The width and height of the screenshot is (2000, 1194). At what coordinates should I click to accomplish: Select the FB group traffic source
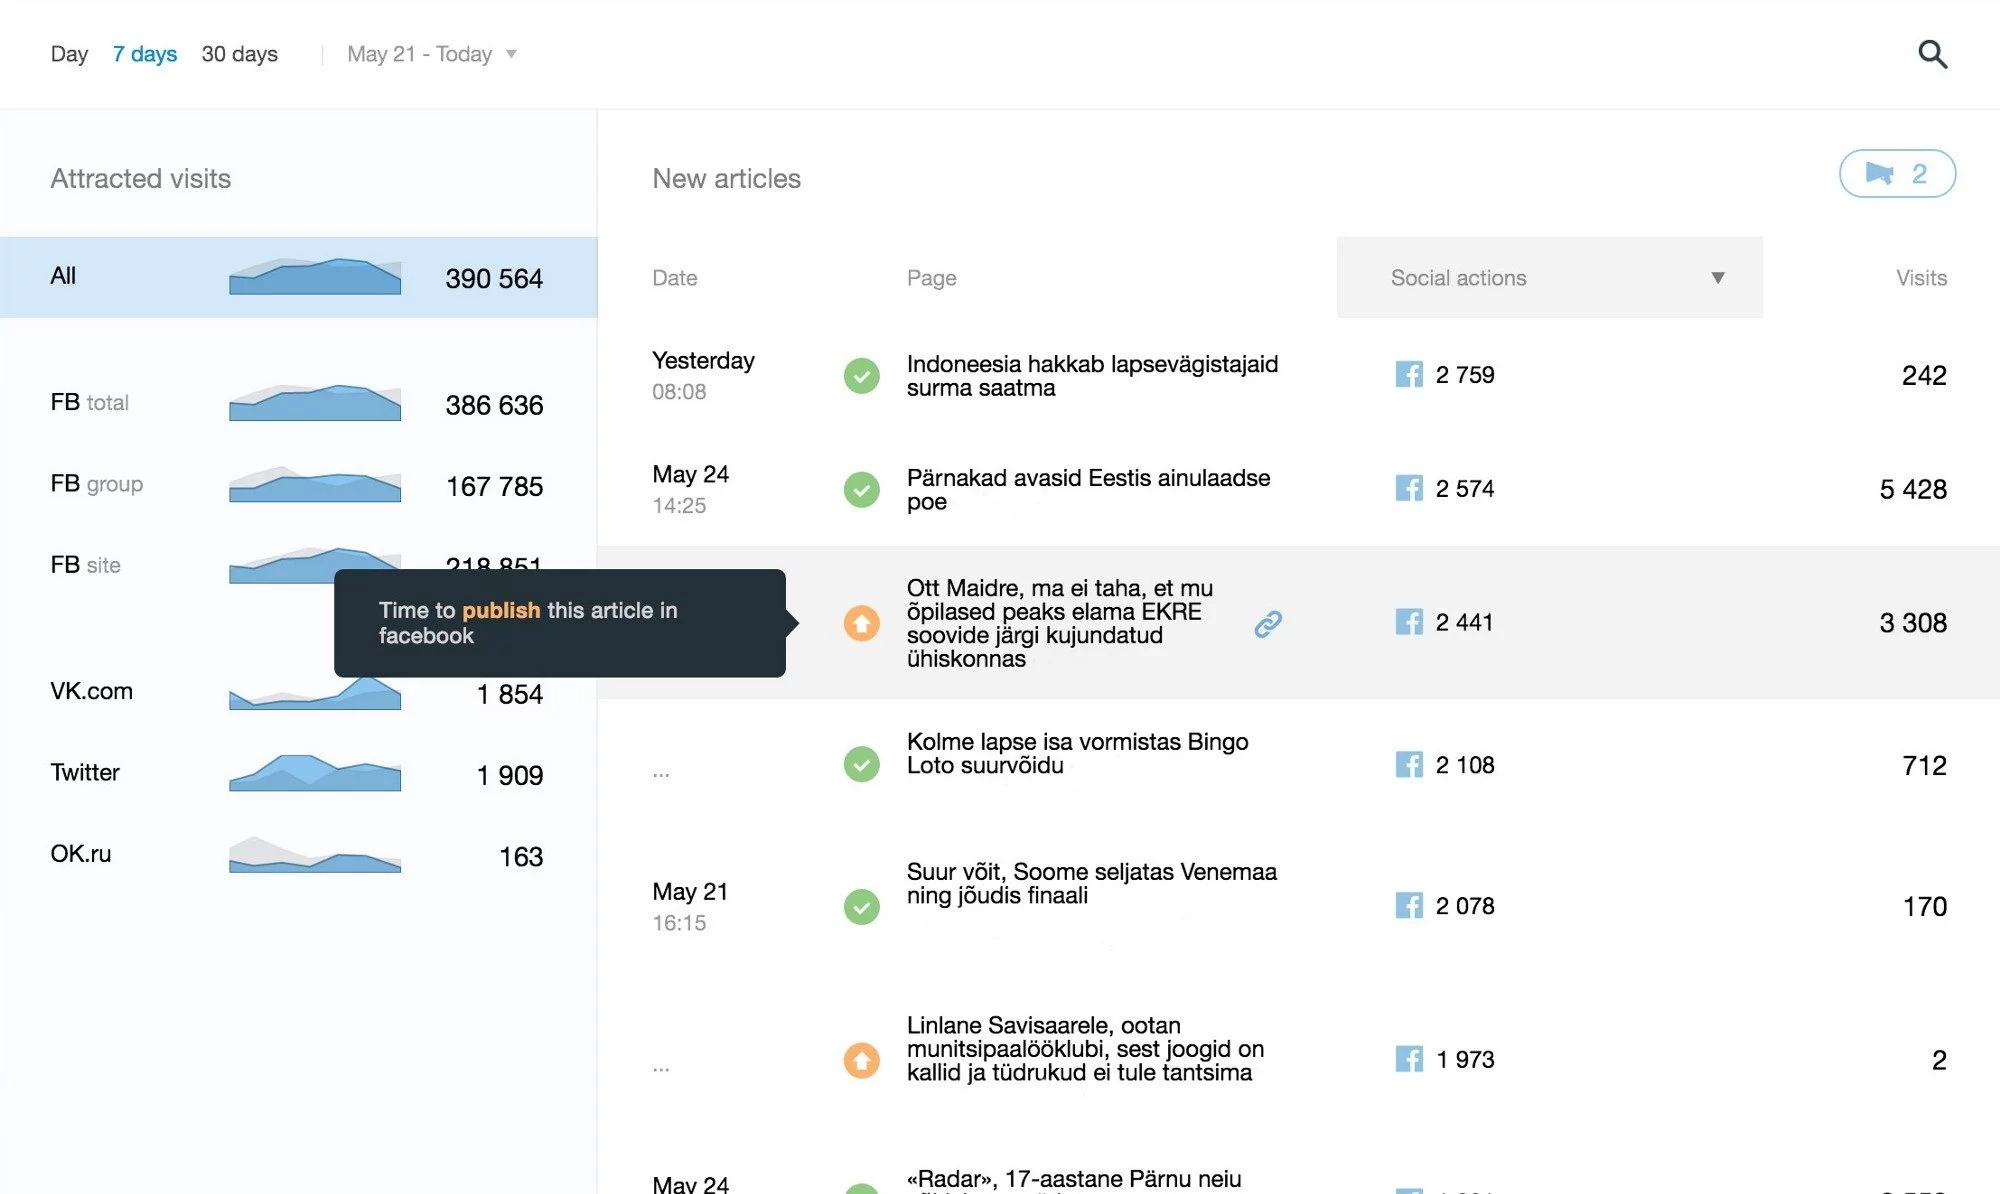298,485
